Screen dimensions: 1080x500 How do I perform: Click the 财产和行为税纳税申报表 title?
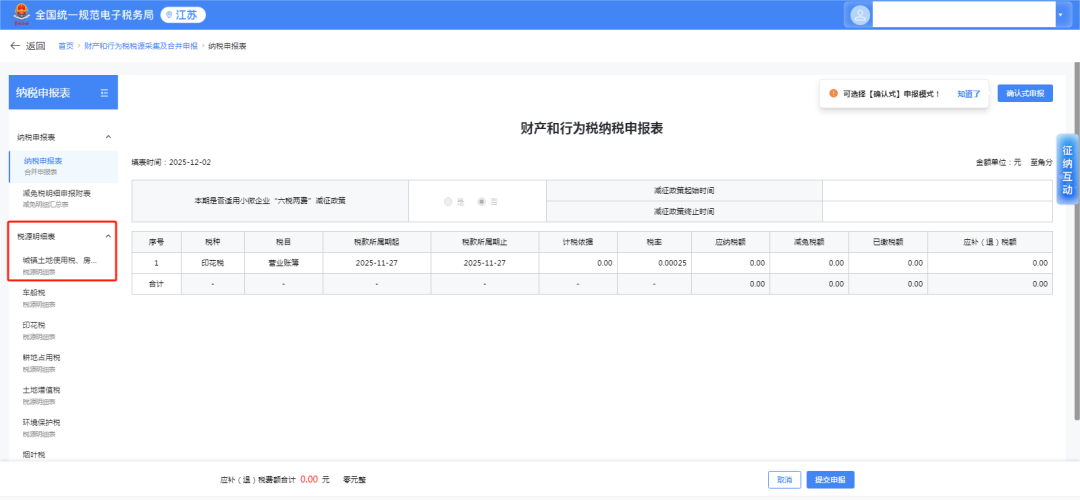tap(592, 128)
